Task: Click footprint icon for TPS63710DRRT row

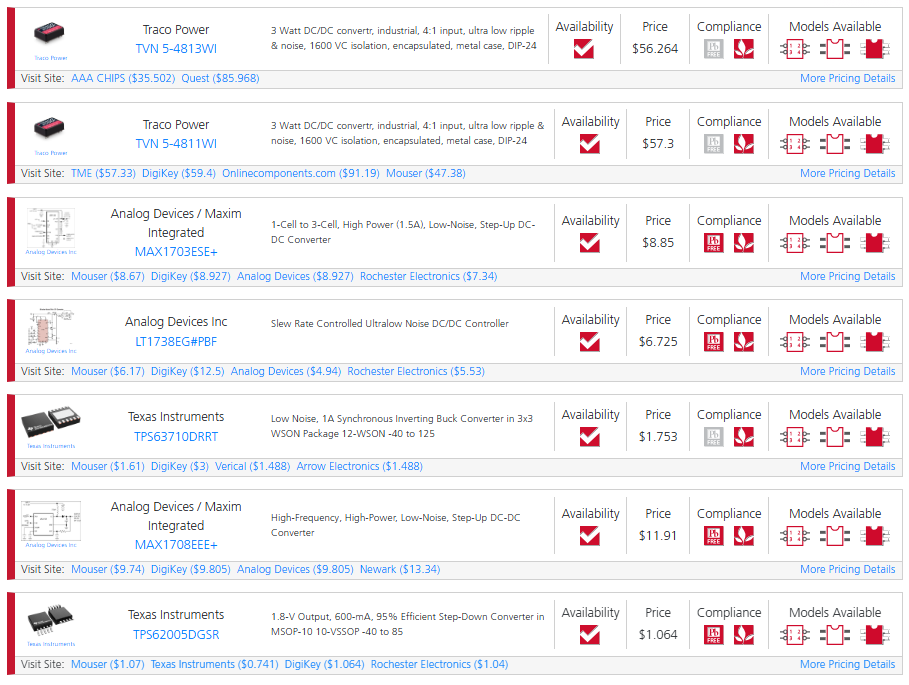Action: [x=834, y=437]
